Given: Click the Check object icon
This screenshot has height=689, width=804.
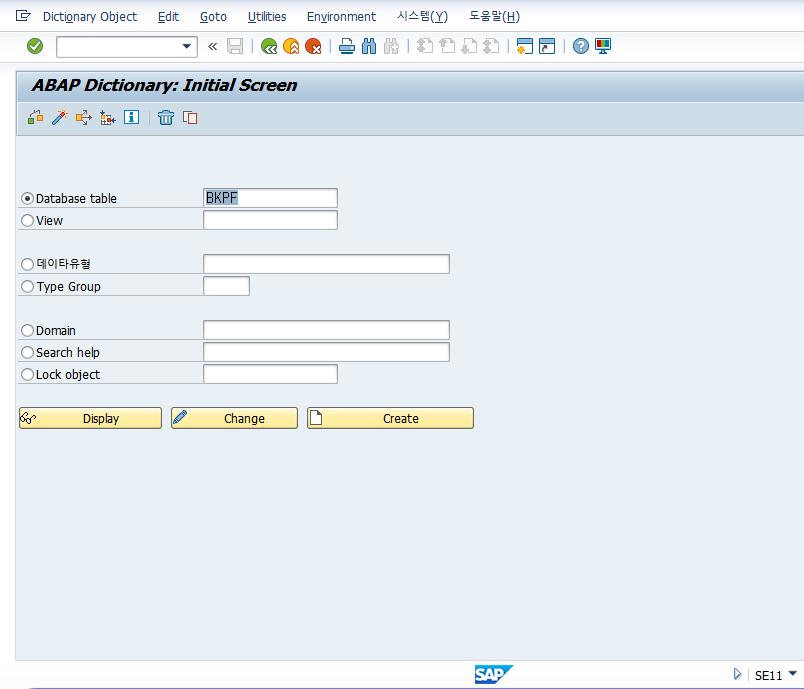Looking at the screenshot, I should 35,117.
